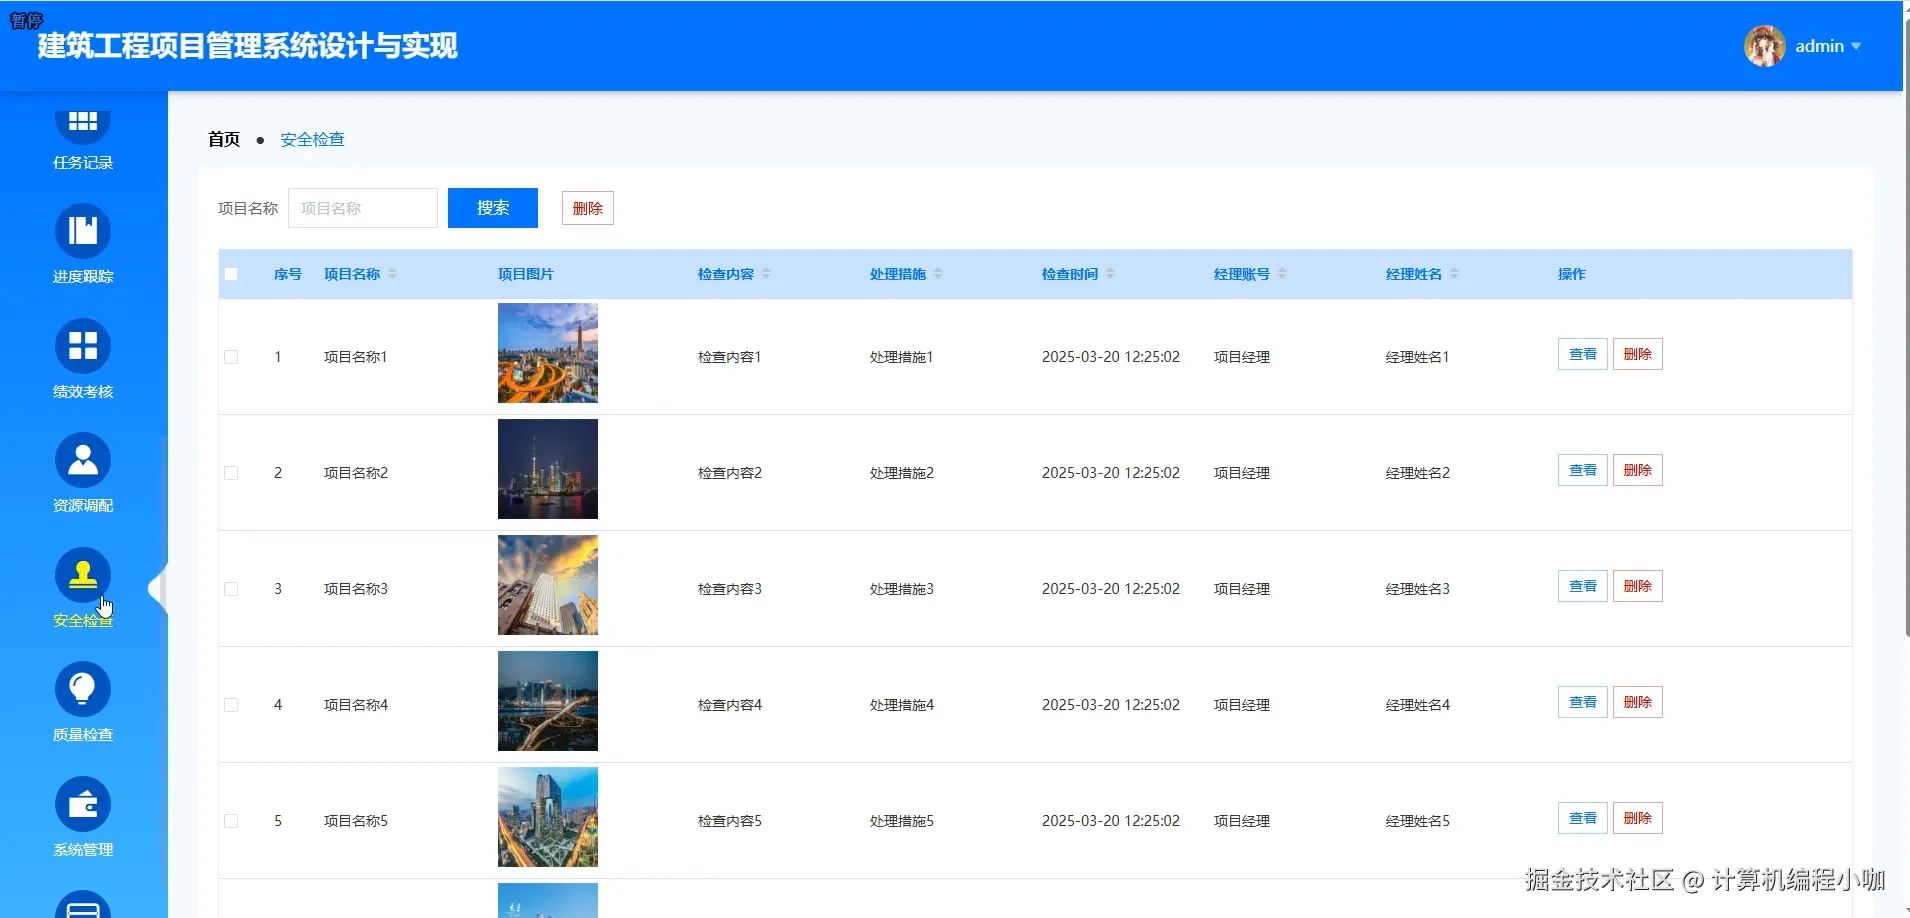The width and height of the screenshot is (1910, 918).
Task: View details of 项目名称4 with 查看
Action: [1583, 702]
